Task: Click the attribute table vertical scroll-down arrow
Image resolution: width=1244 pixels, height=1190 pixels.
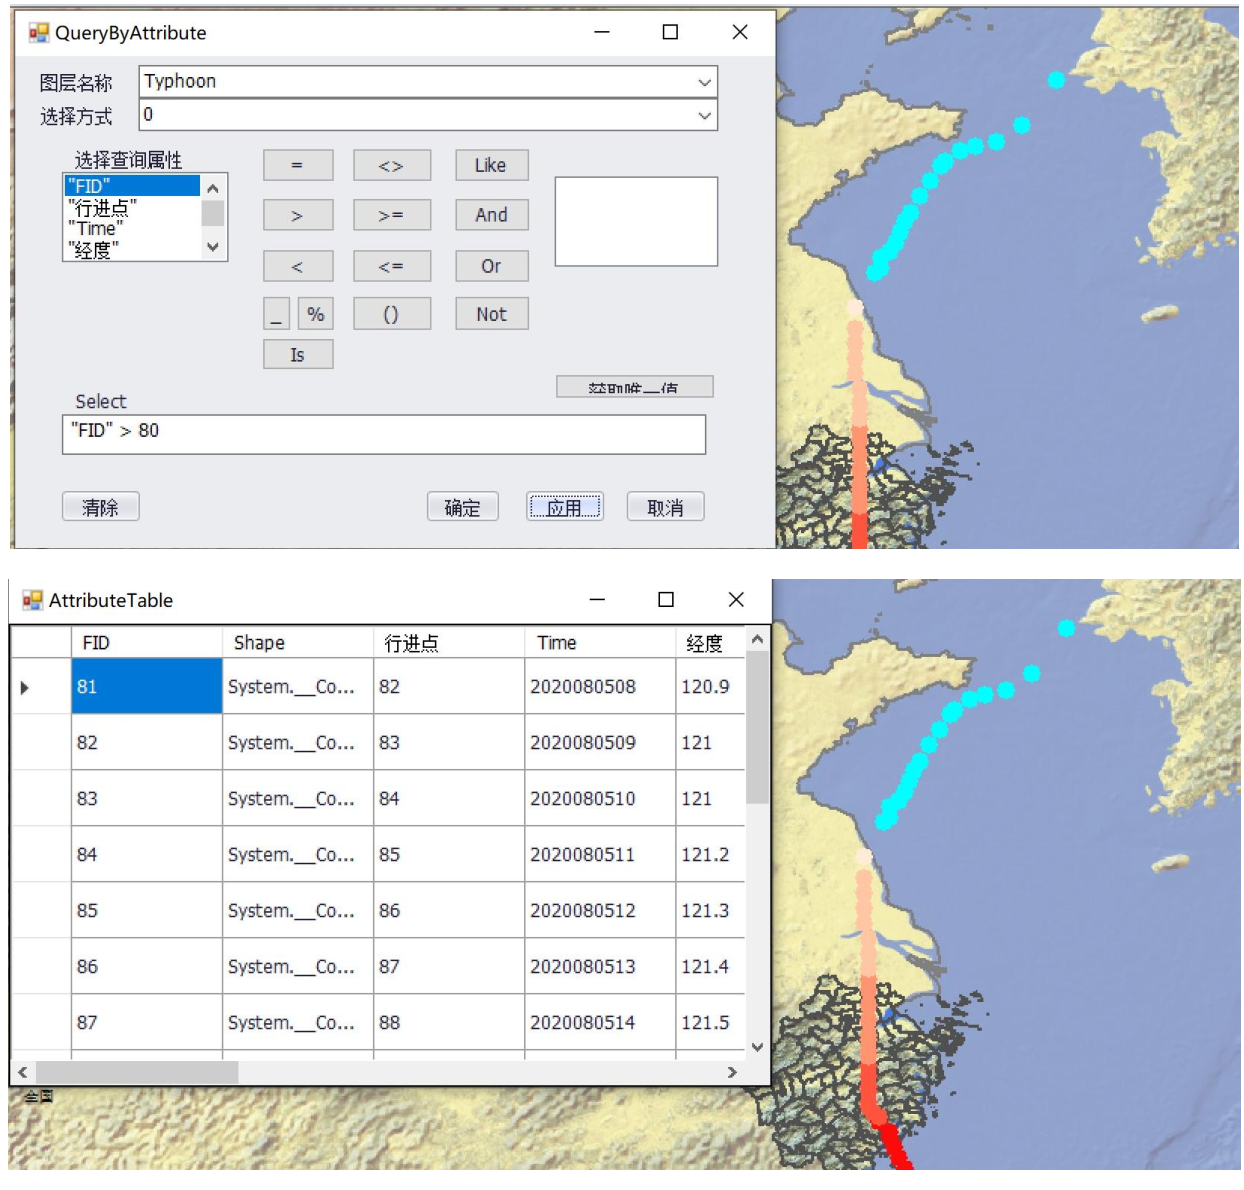Action: [x=757, y=1047]
